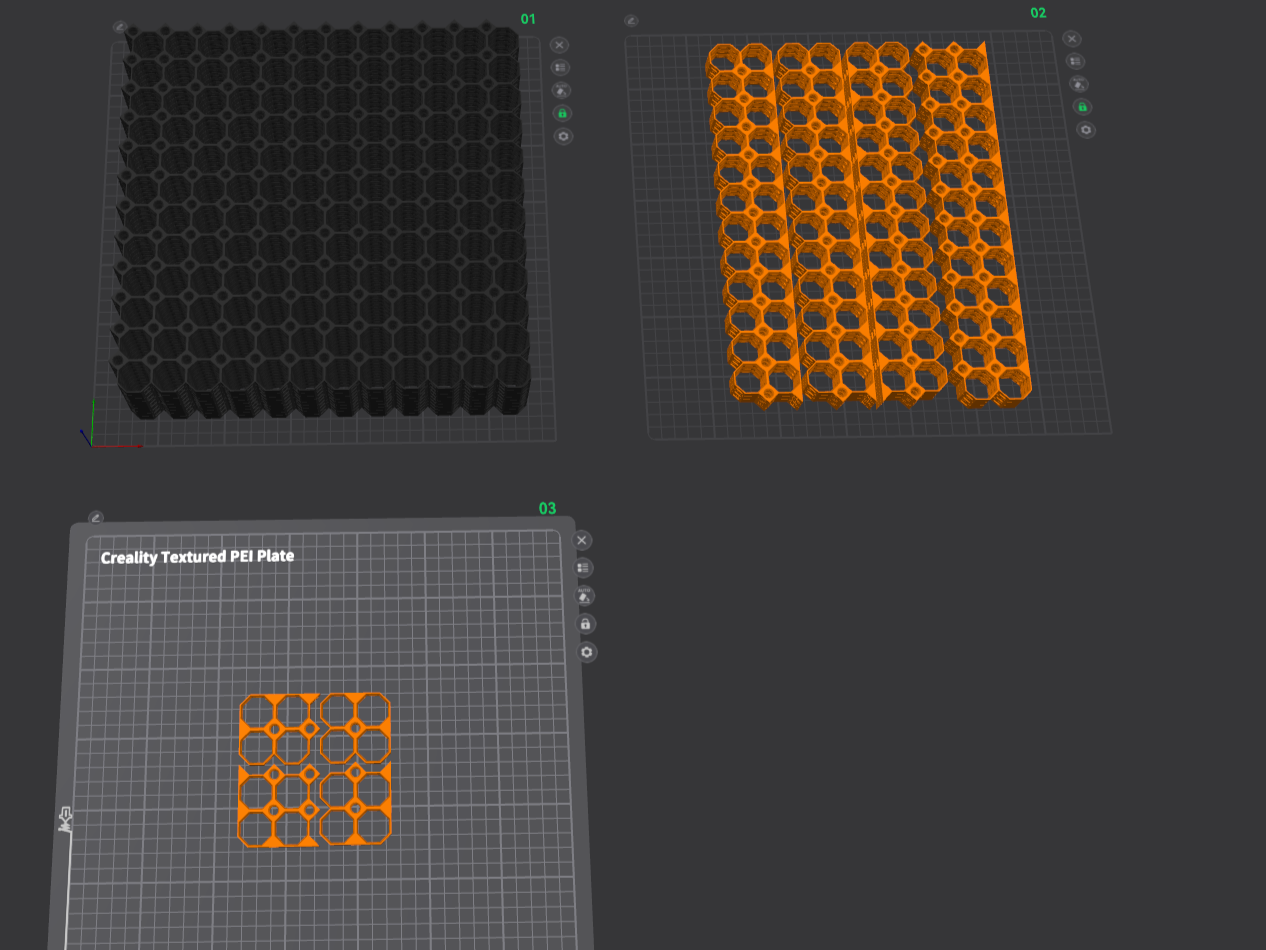This screenshot has width=1266, height=950.
Task: Toggle the green lock on plate 01
Action: coord(562,114)
